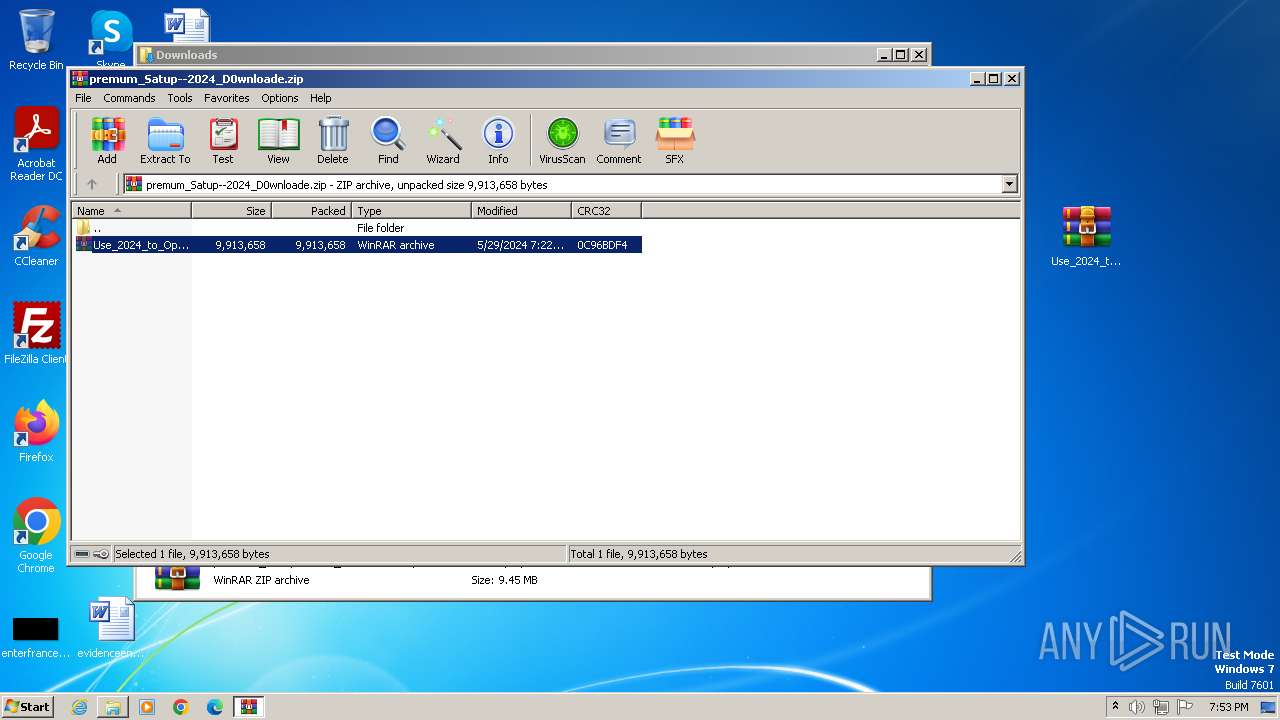Screen dimensions: 1280x720
Task: Open the Wizard wand icon
Action: click(x=443, y=140)
